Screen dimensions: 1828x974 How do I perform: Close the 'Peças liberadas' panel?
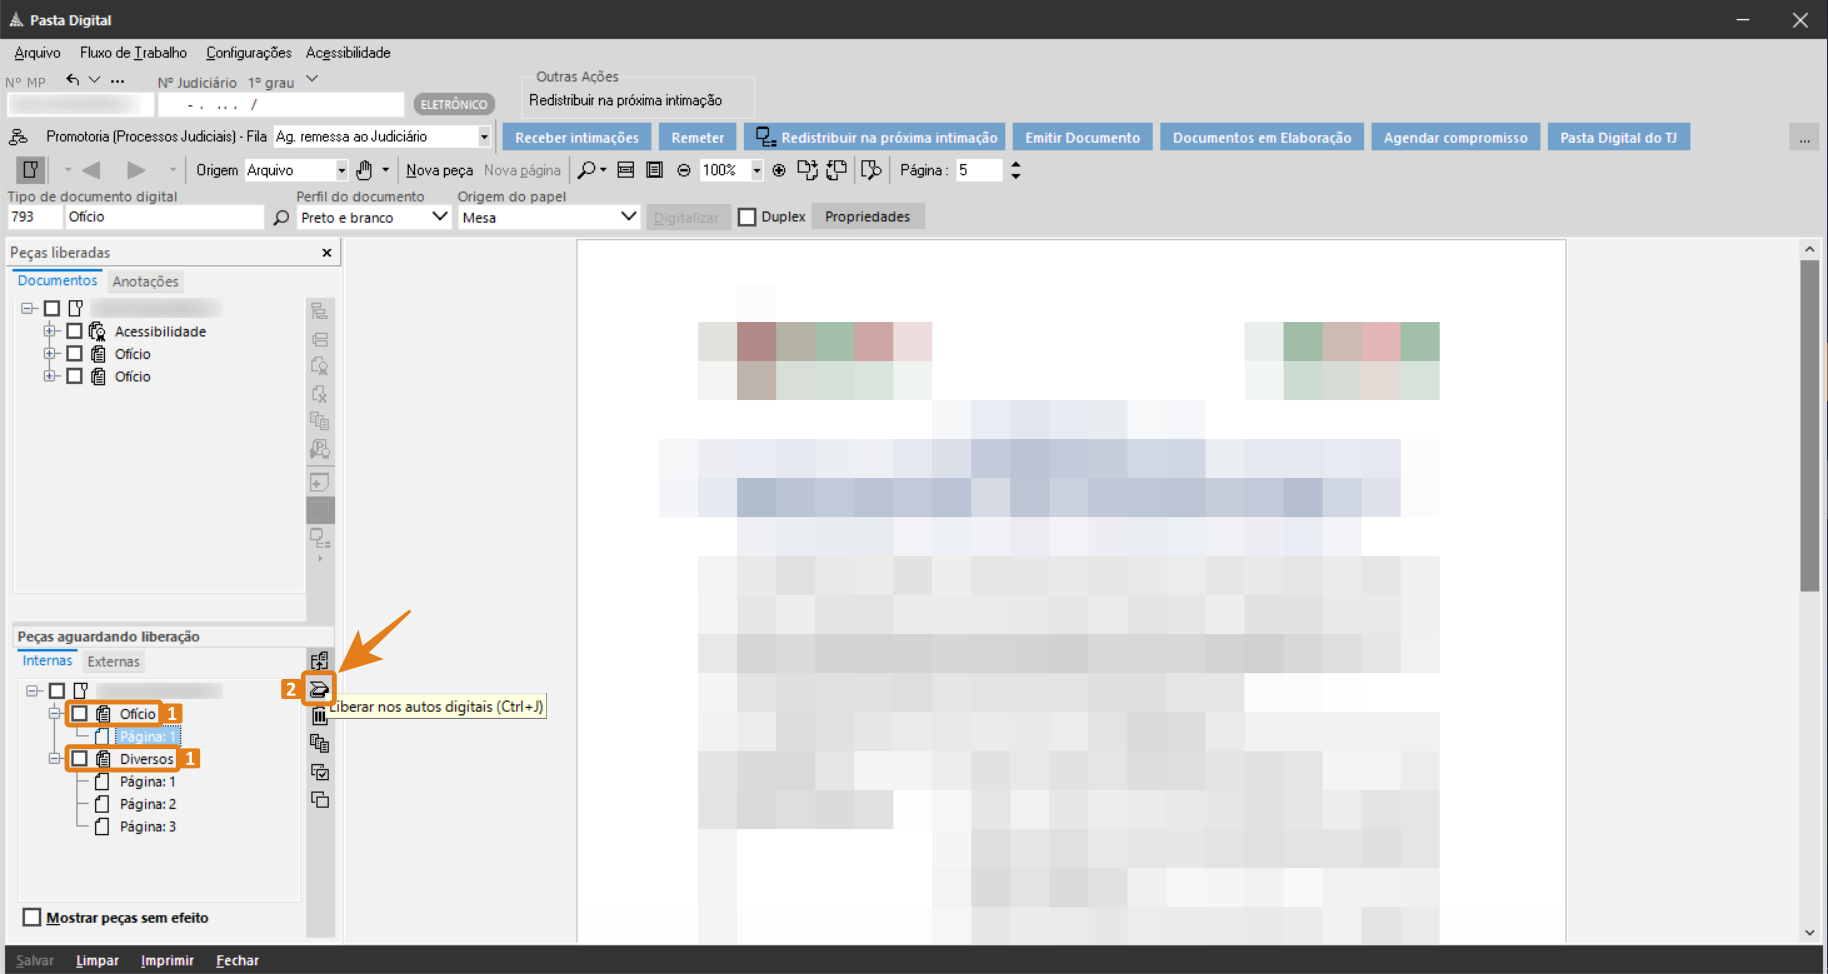(x=326, y=253)
